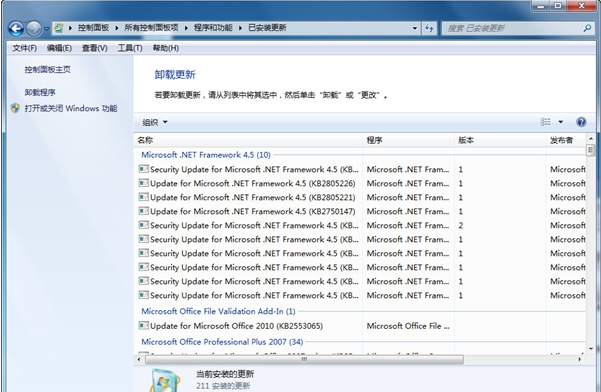This screenshot has height=392, width=601.
Task: Select 已安装更新 in the address breadcrumb
Action: pyautogui.click(x=267, y=28)
